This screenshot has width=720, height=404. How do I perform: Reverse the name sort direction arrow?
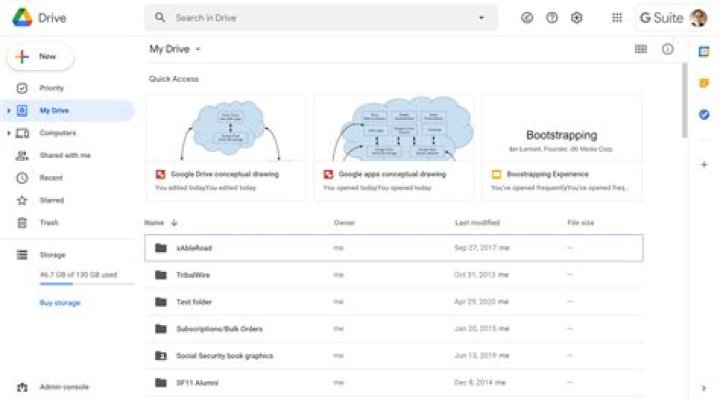click(174, 223)
